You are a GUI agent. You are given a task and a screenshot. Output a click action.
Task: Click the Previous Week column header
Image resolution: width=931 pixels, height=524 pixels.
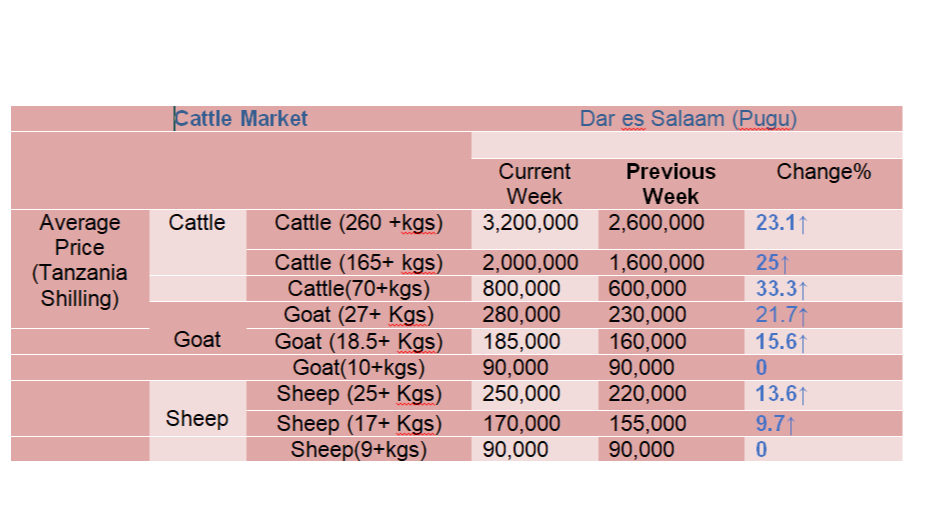coord(671,183)
